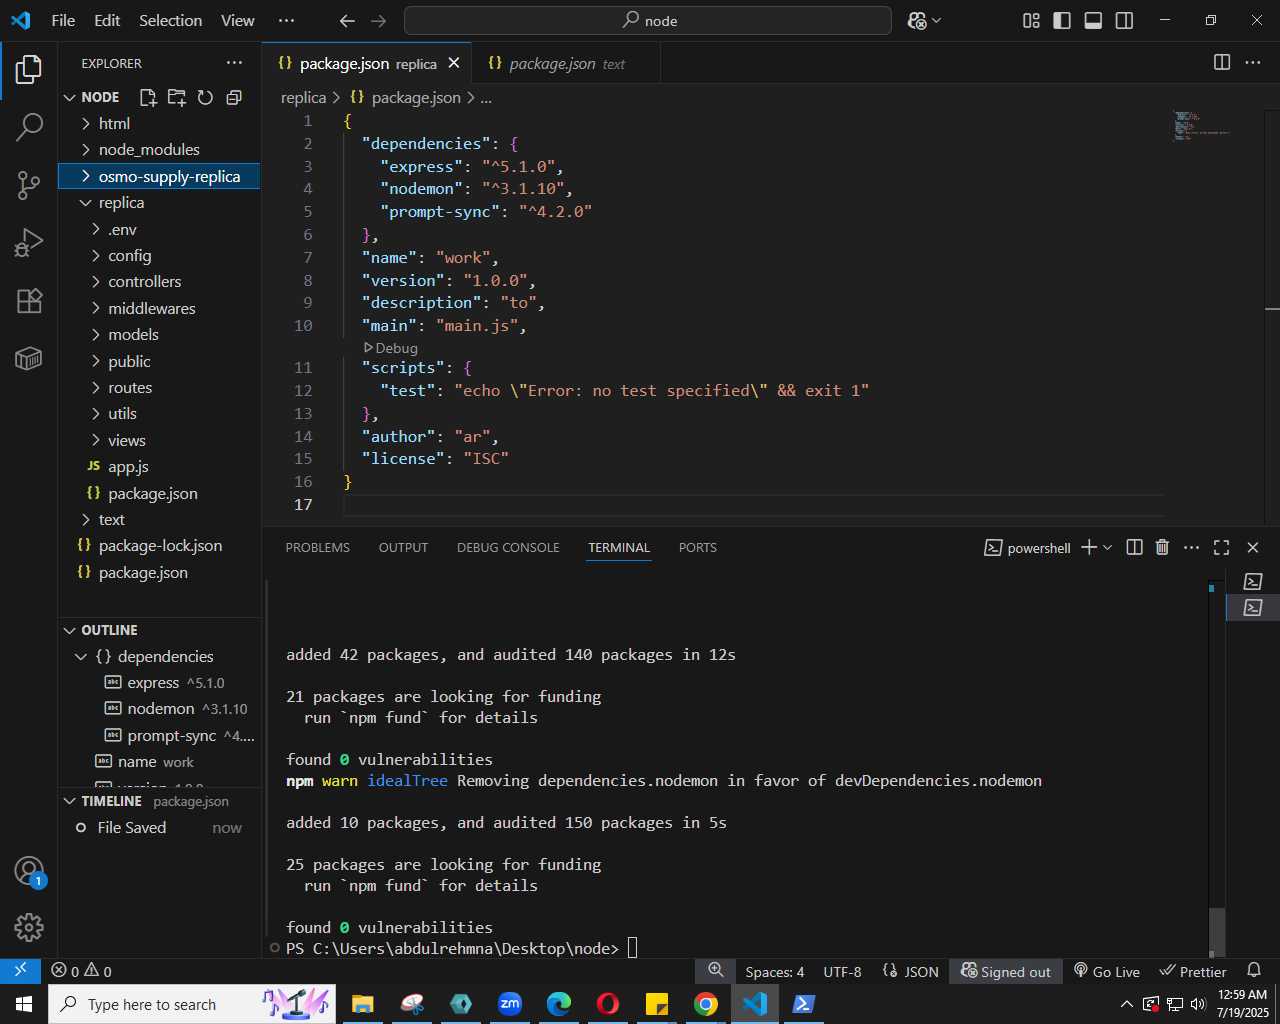Viewport: 1280px width, 1024px height.
Task: Click the New Folder icon in Explorer
Action: tap(177, 97)
